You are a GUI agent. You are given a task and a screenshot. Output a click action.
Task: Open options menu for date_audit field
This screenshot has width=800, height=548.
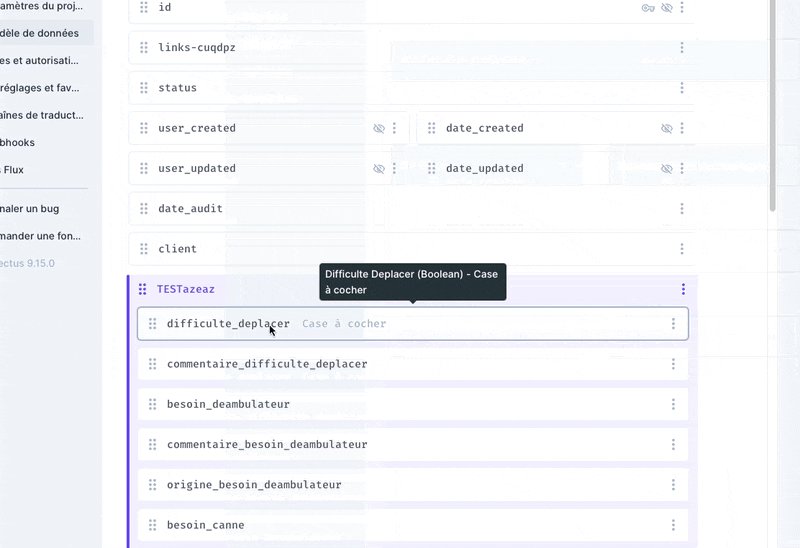[x=682, y=208]
